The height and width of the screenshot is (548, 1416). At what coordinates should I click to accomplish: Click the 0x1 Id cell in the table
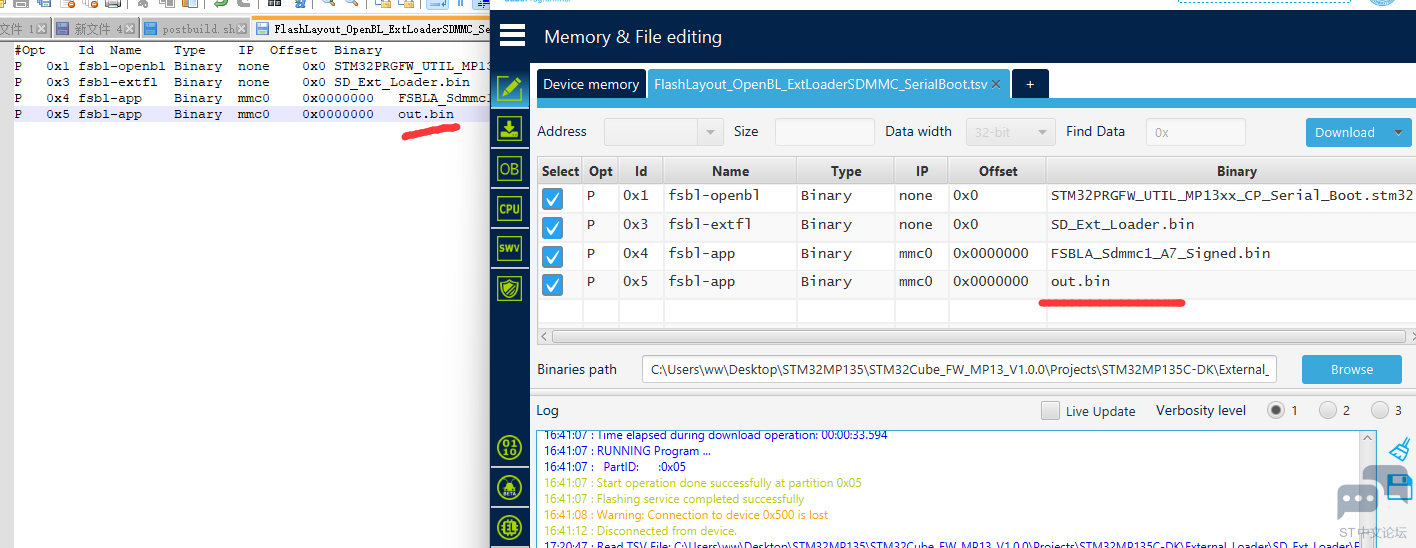[640, 195]
